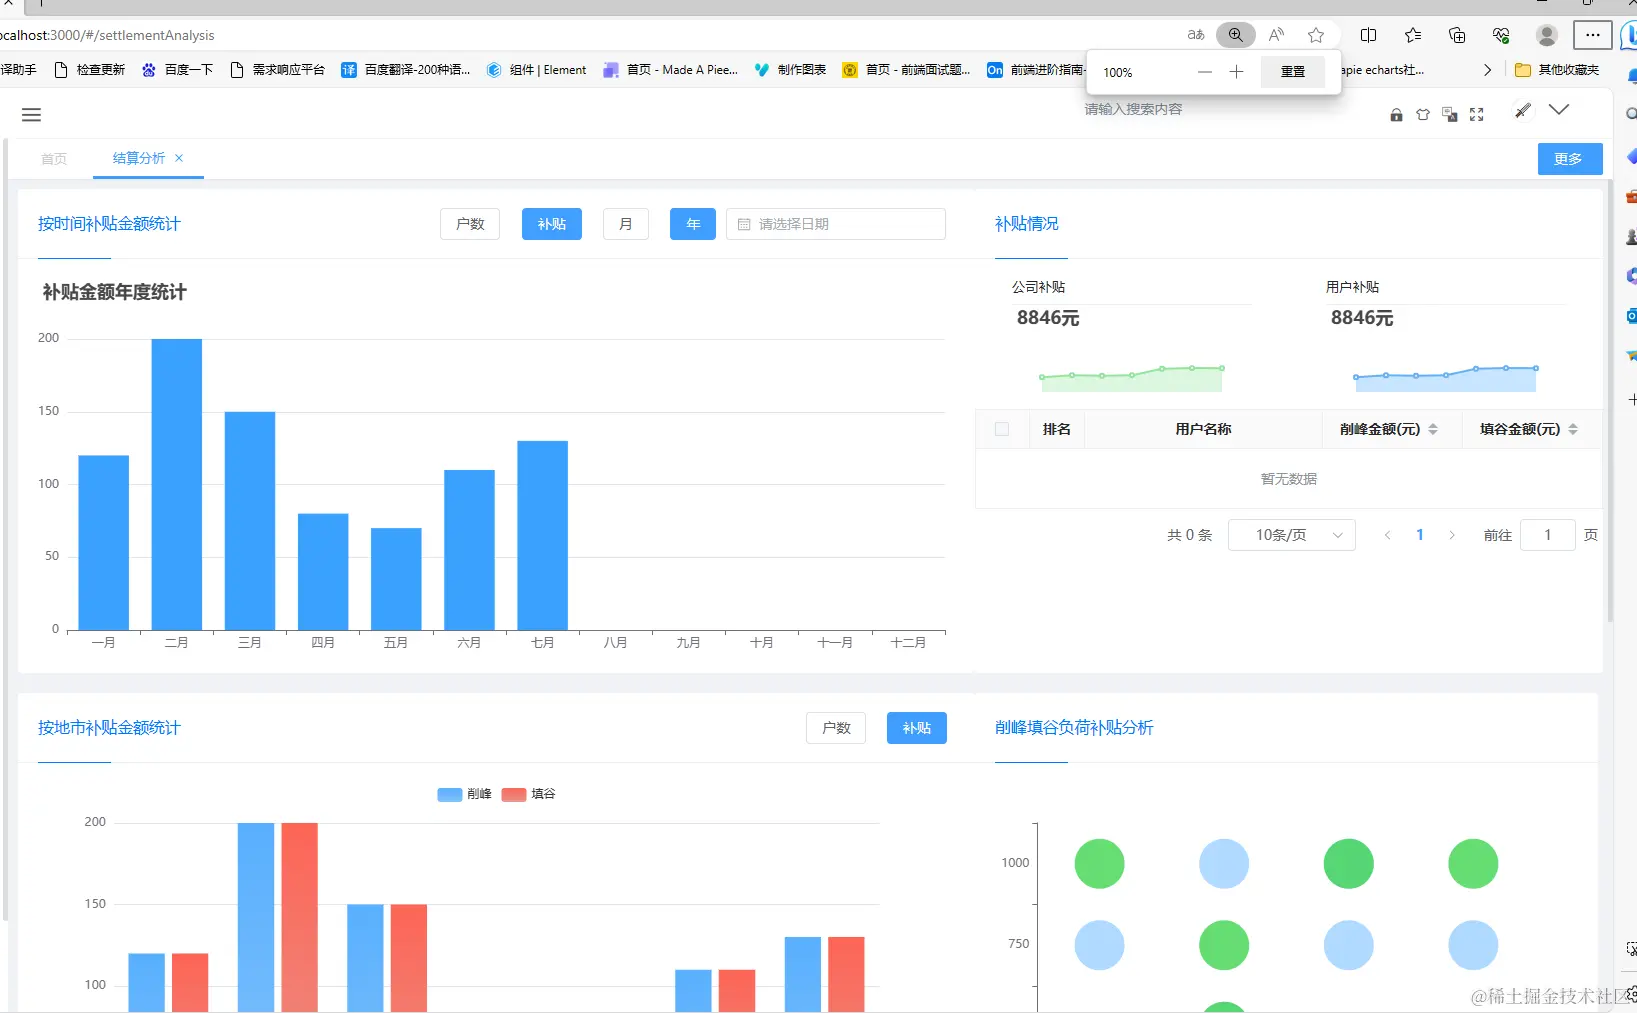Viewport: 1637px width, 1013px height.
Task: Click the browser address bar URL
Action: 107,35
